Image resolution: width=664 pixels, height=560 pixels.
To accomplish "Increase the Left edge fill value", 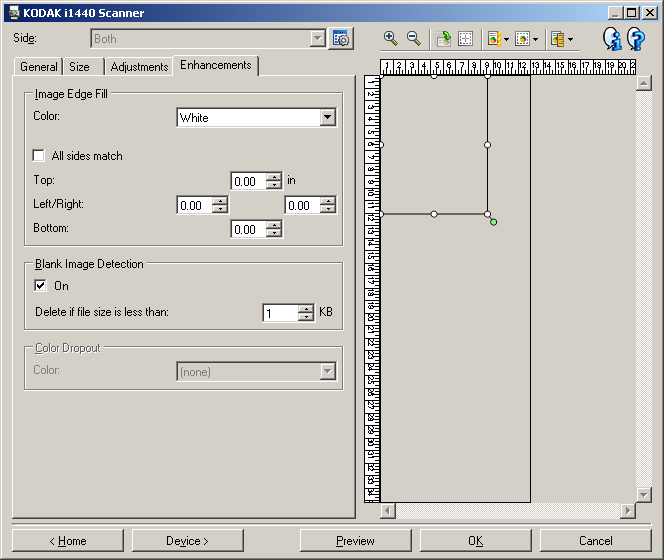I will pos(220,201).
